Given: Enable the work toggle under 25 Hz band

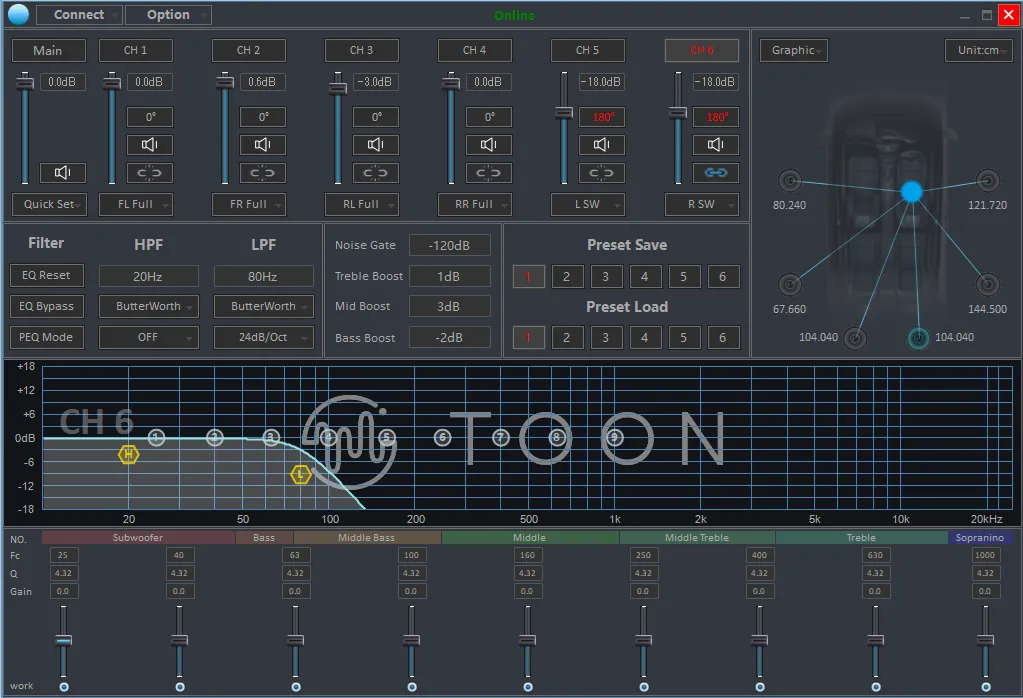Looking at the screenshot, I should coord(64,687).
